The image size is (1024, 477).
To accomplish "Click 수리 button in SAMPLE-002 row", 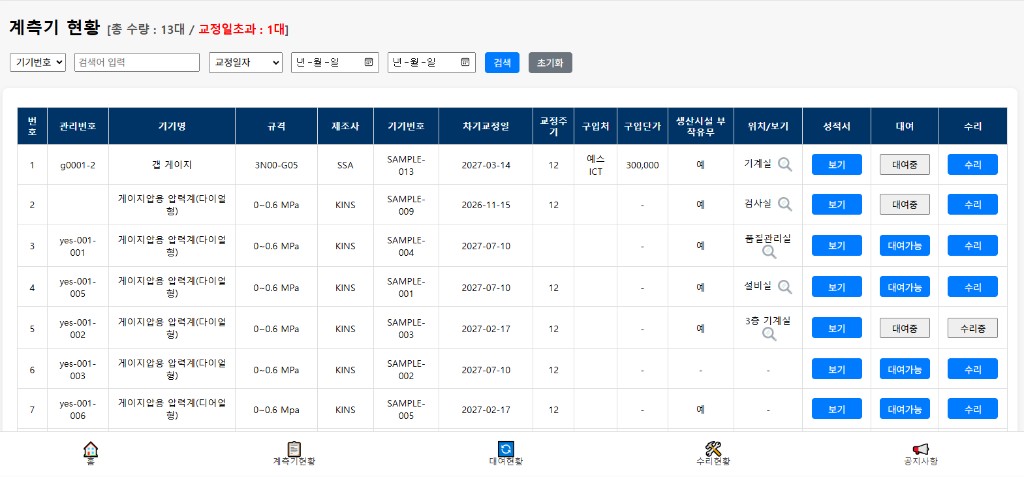I will tap(972, 369).
